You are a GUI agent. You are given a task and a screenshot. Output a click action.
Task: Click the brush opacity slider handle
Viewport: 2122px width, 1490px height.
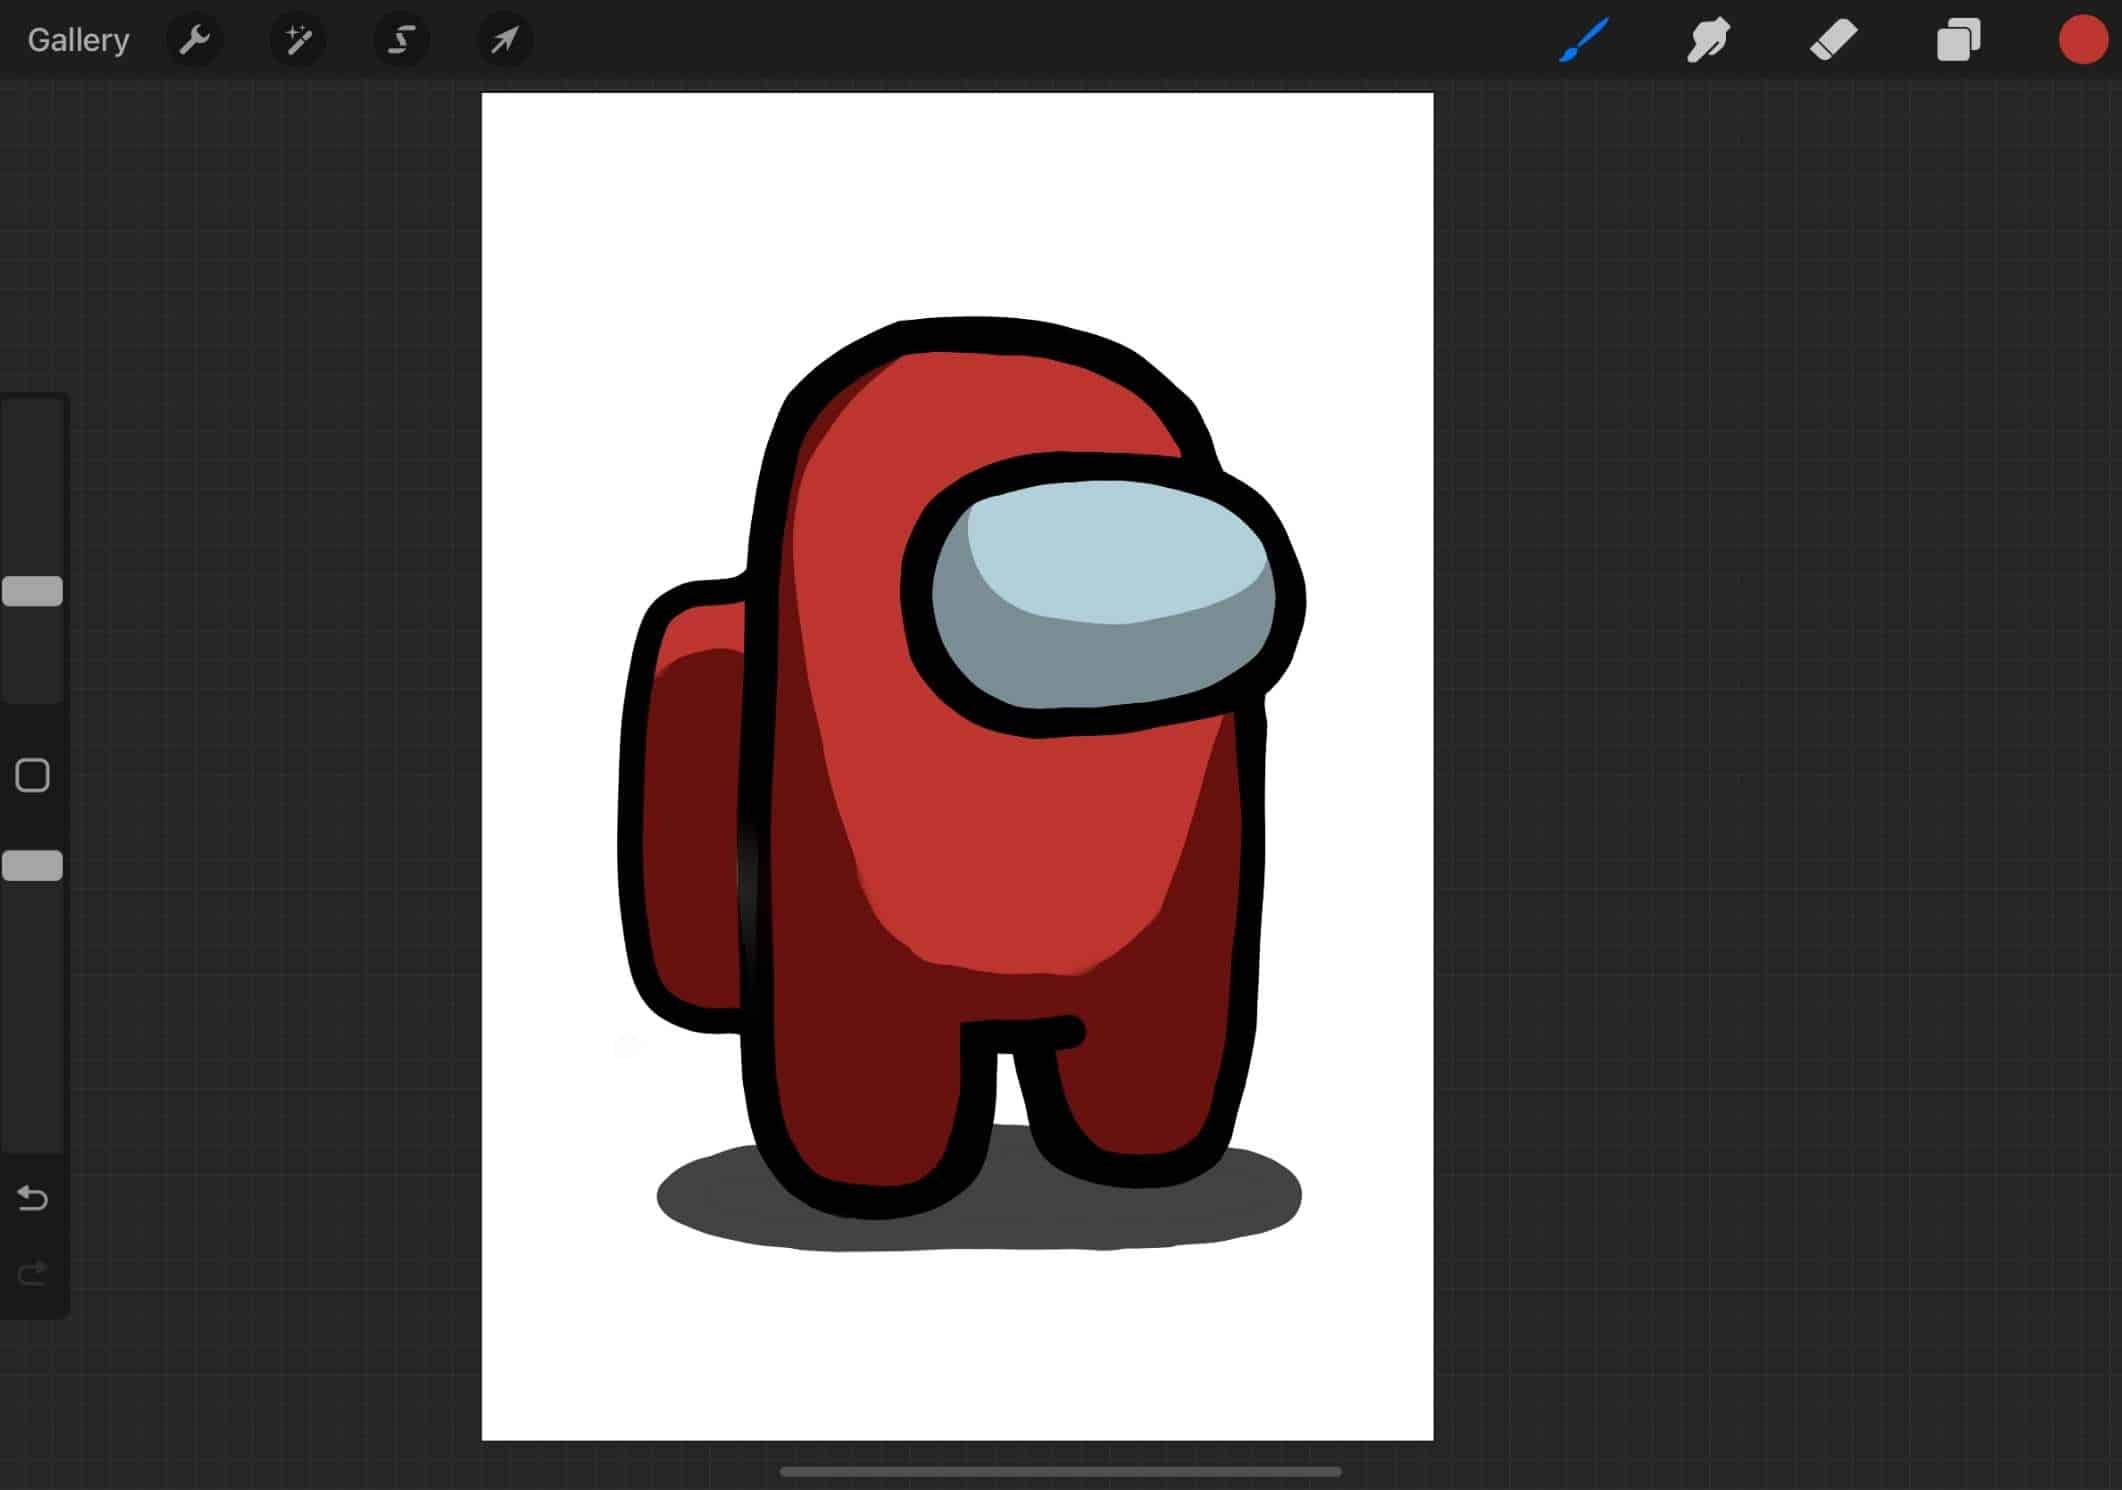[33, 865]
